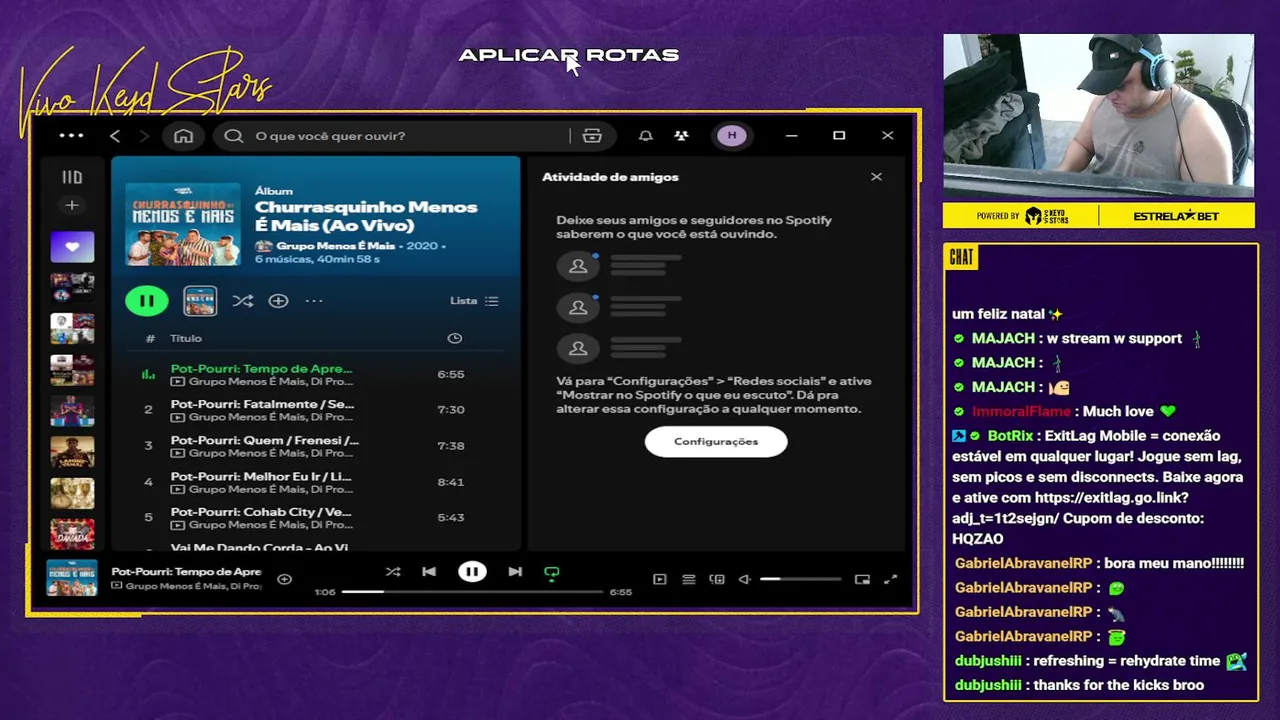Toggle shuffle for the album
Viewport: 1280px width, 720px height.
242,301
